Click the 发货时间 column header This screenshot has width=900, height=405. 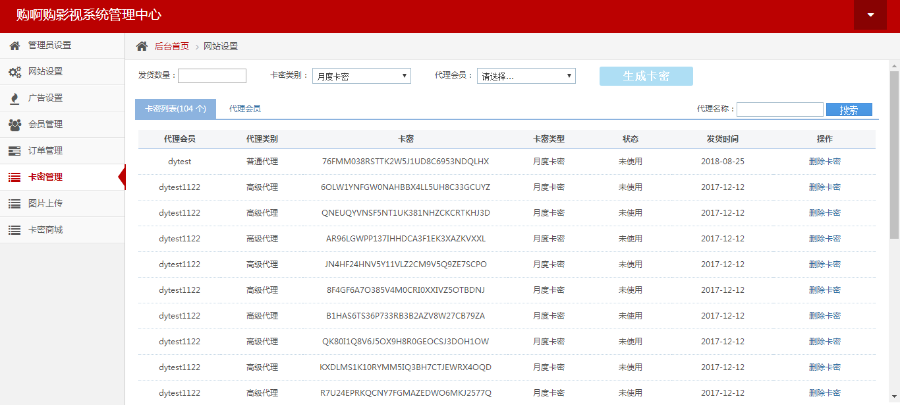coord(723,139)
